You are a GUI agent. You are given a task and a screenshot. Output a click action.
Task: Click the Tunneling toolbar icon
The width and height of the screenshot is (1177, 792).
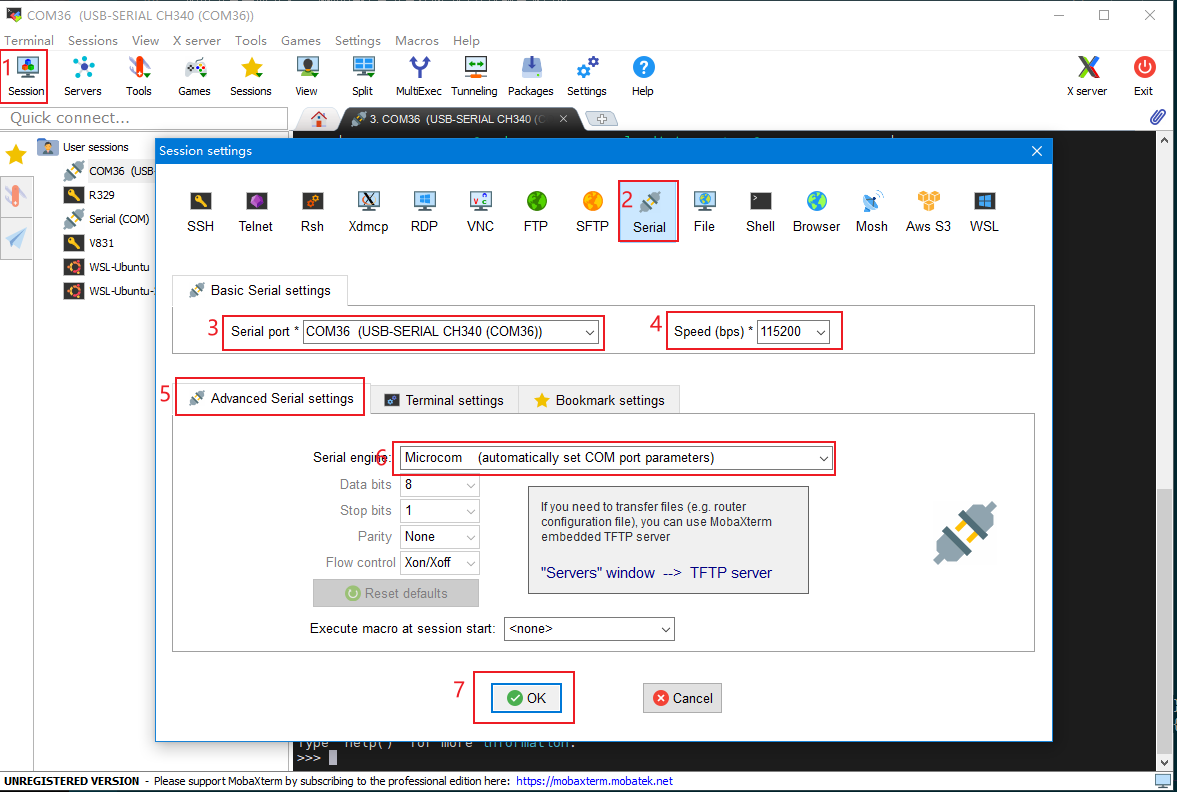coord(474,76)
